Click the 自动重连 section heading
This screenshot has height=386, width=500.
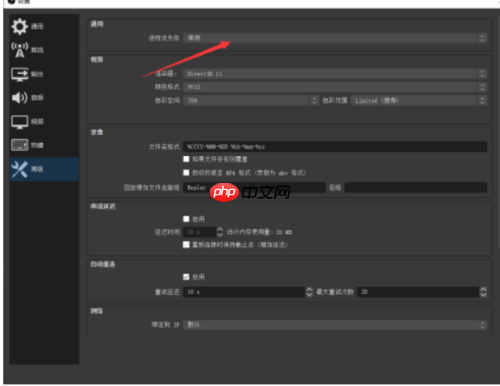(103, 264)
